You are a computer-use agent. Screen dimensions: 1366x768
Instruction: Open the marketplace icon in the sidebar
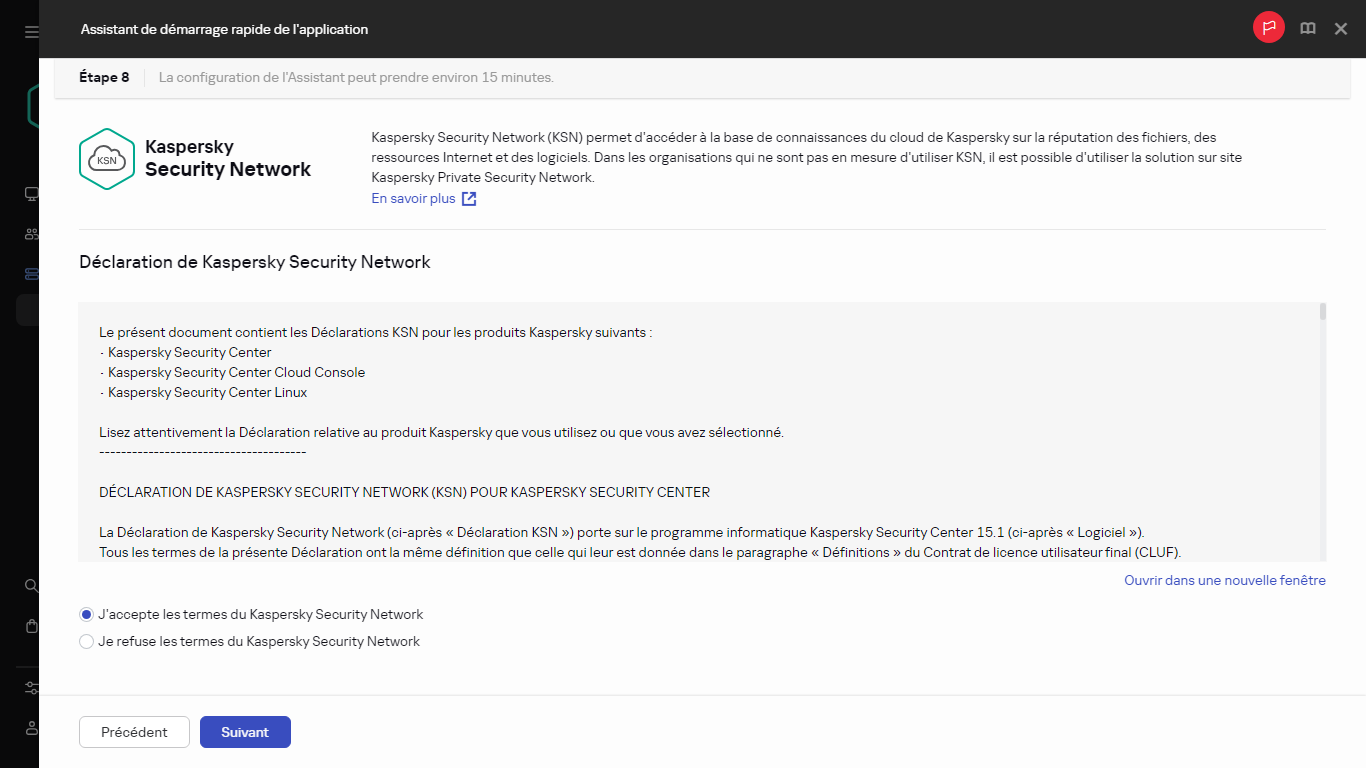pos(30,626)
